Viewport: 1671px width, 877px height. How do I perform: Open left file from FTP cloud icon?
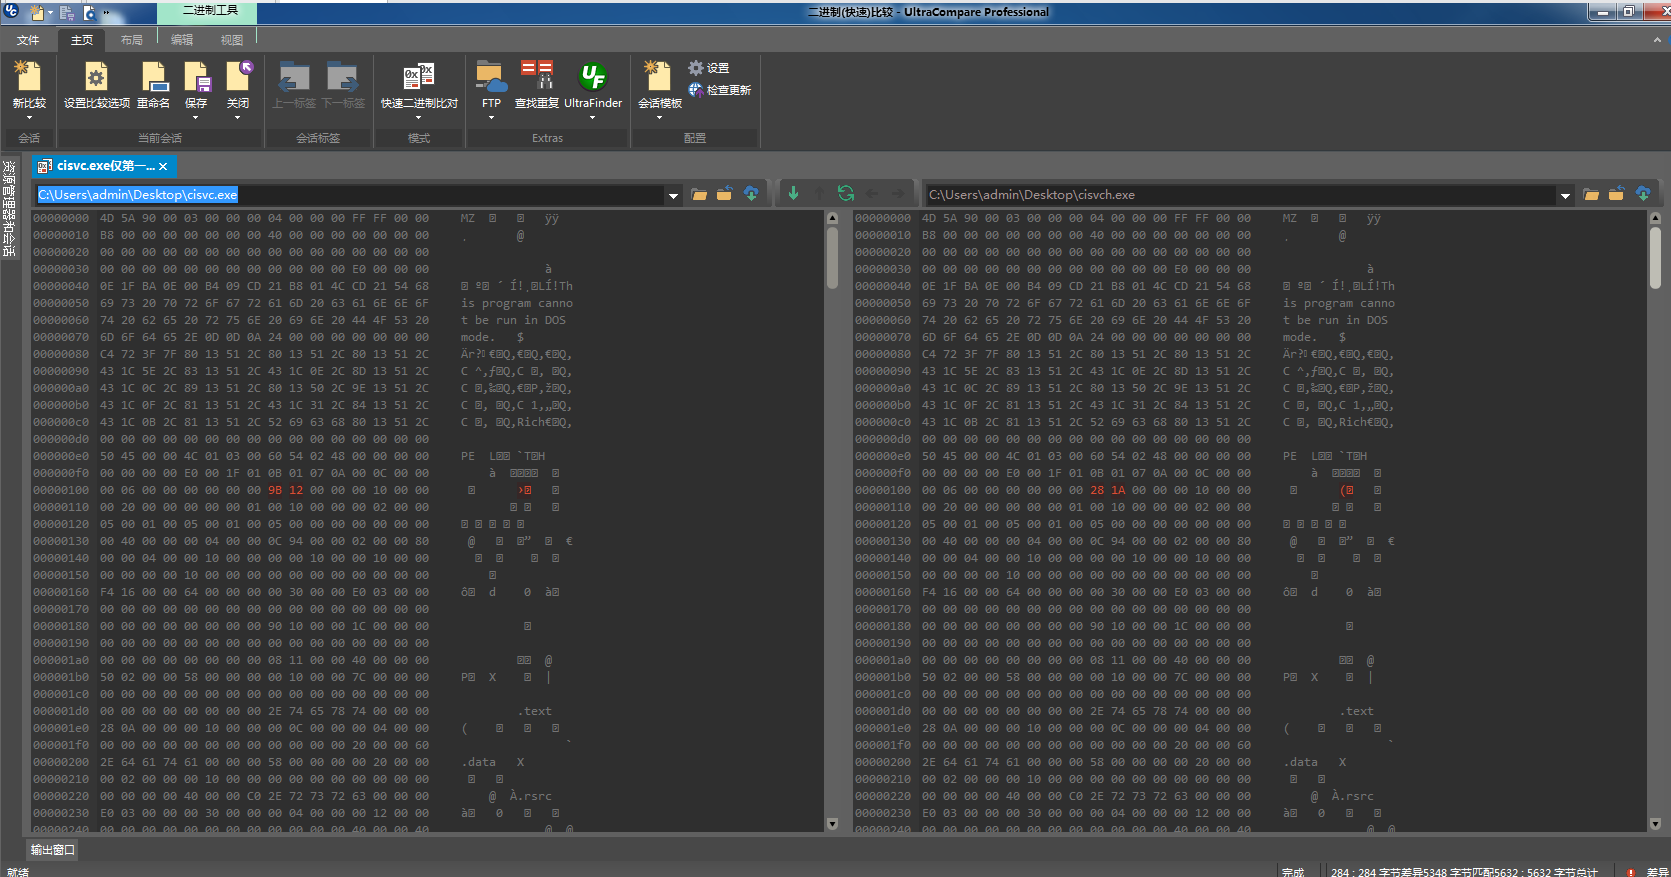pyautogui.click(x=751, y=194)
